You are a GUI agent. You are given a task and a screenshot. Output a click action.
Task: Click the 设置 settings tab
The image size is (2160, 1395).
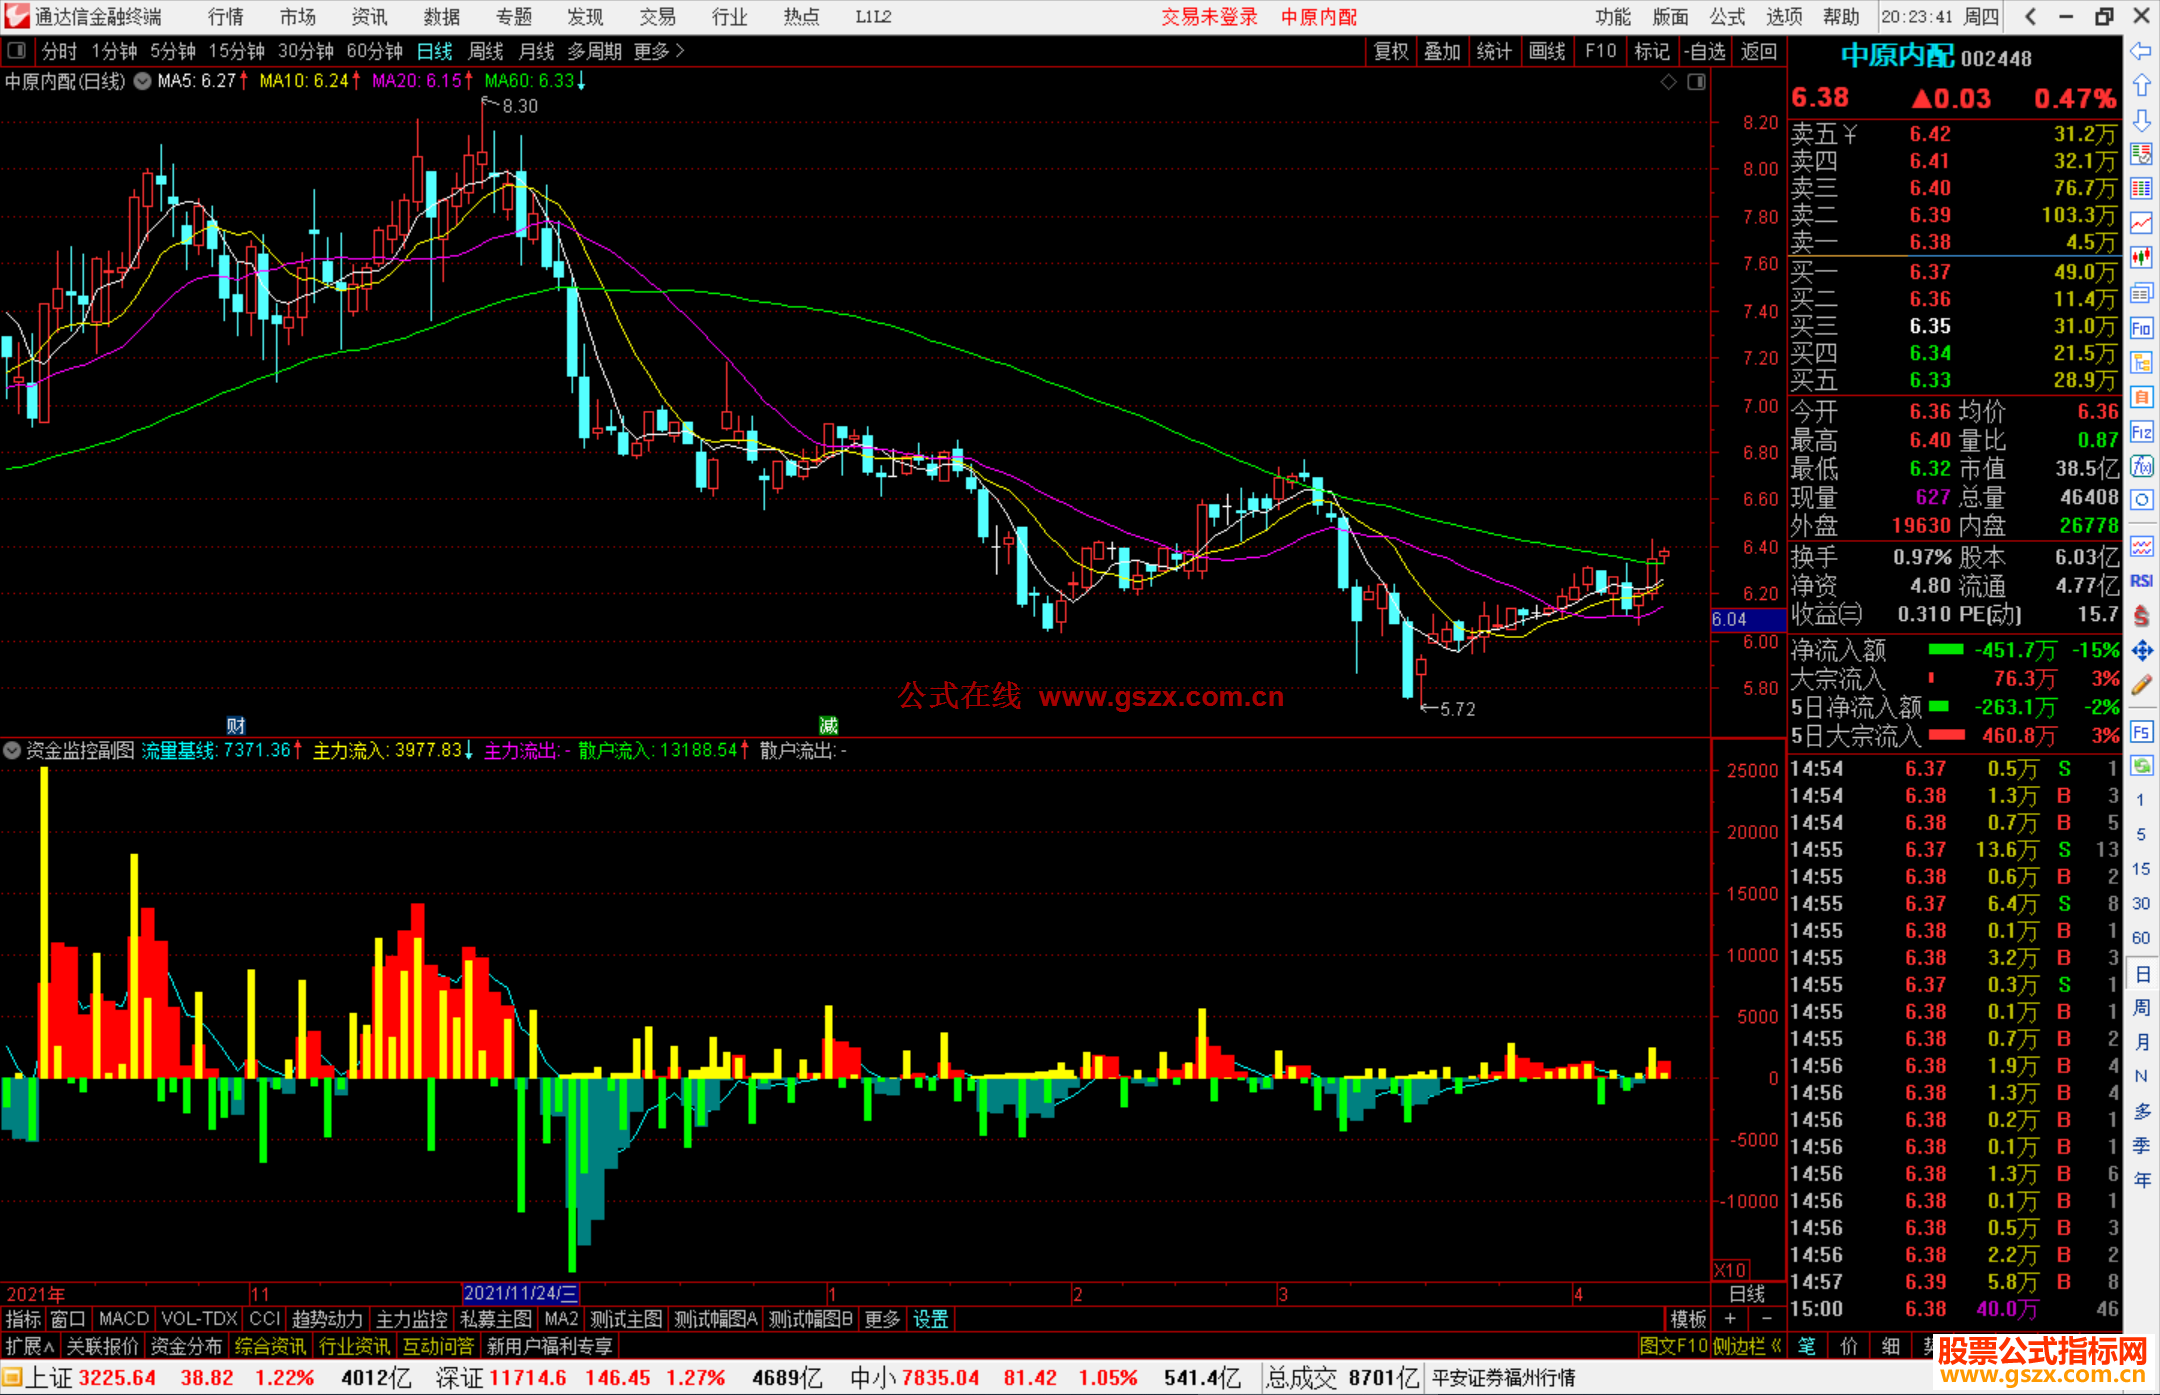(931, 1319)
